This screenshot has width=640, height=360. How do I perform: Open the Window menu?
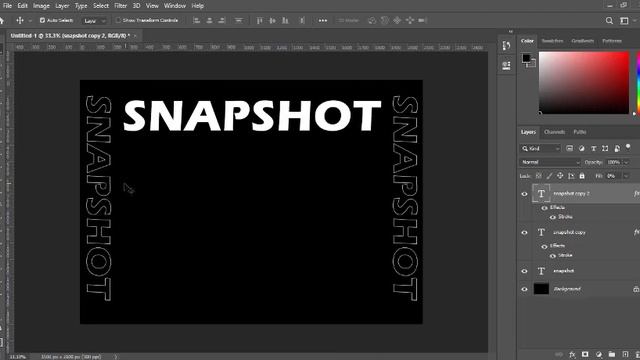click(175, 6)
